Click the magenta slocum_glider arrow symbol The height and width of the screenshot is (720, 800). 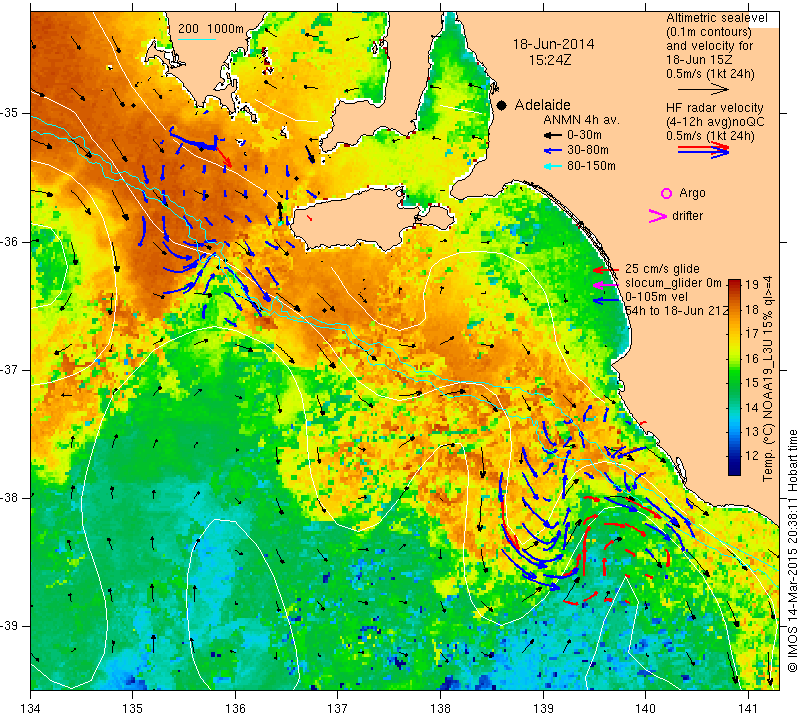(x=606, y=284)
